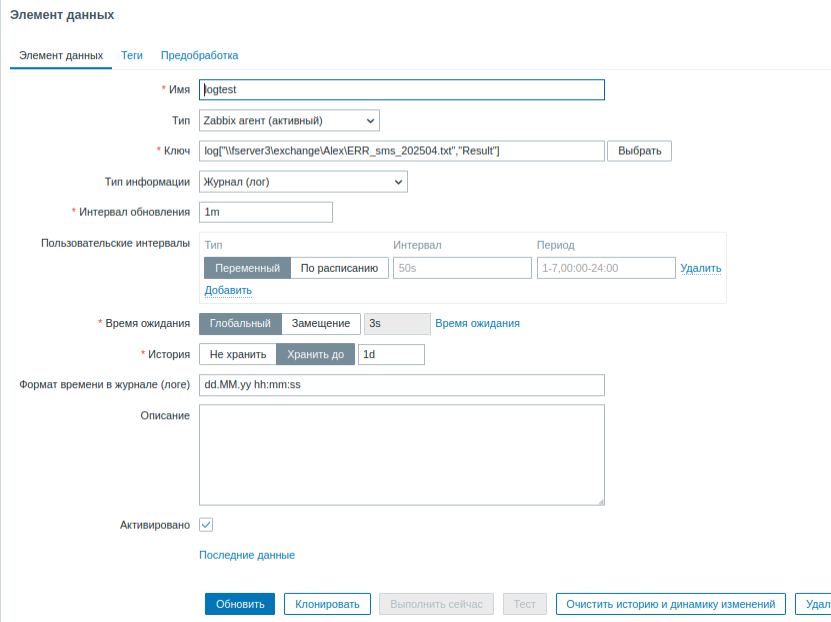Image resolution: width=831 pixels, height=622 pixels.
Task: Click the Описание textarea resize handle corner
Action: point(601,502)
